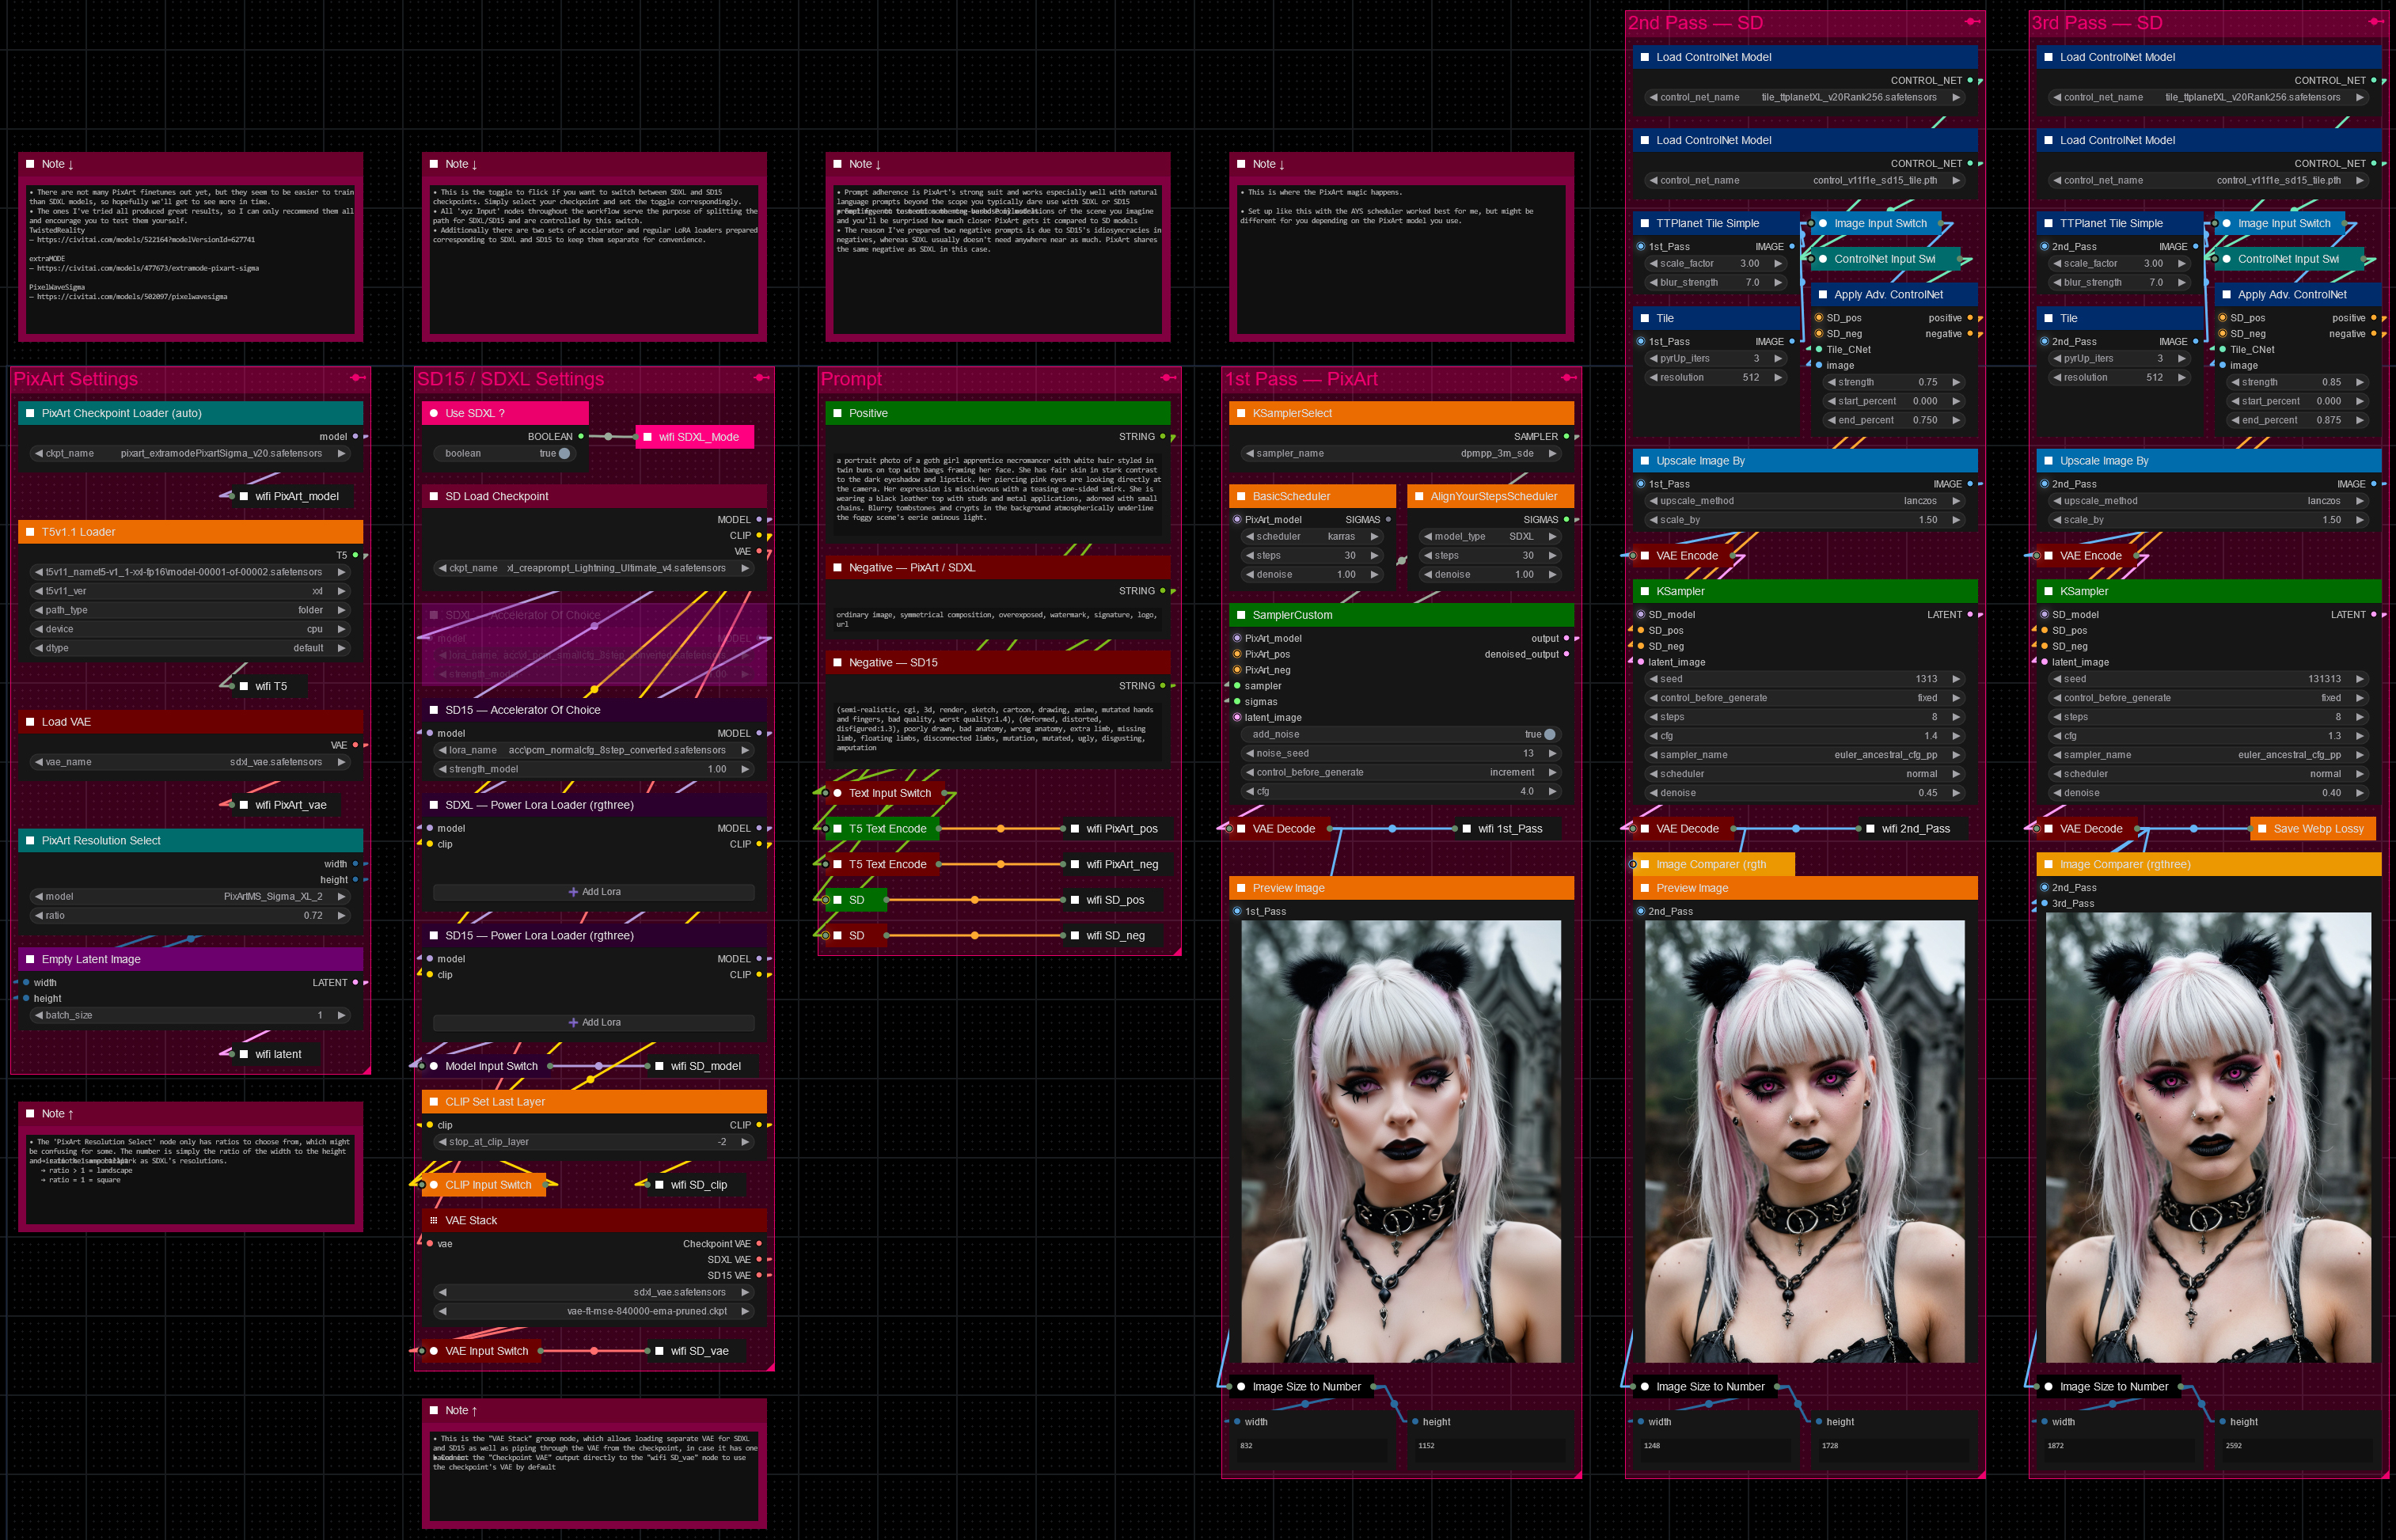This screenshot has height=1540, width=2396.
Task: Click the 1st_Pass input radio on Upscale Image By
Action: (x=1640, y=484)
